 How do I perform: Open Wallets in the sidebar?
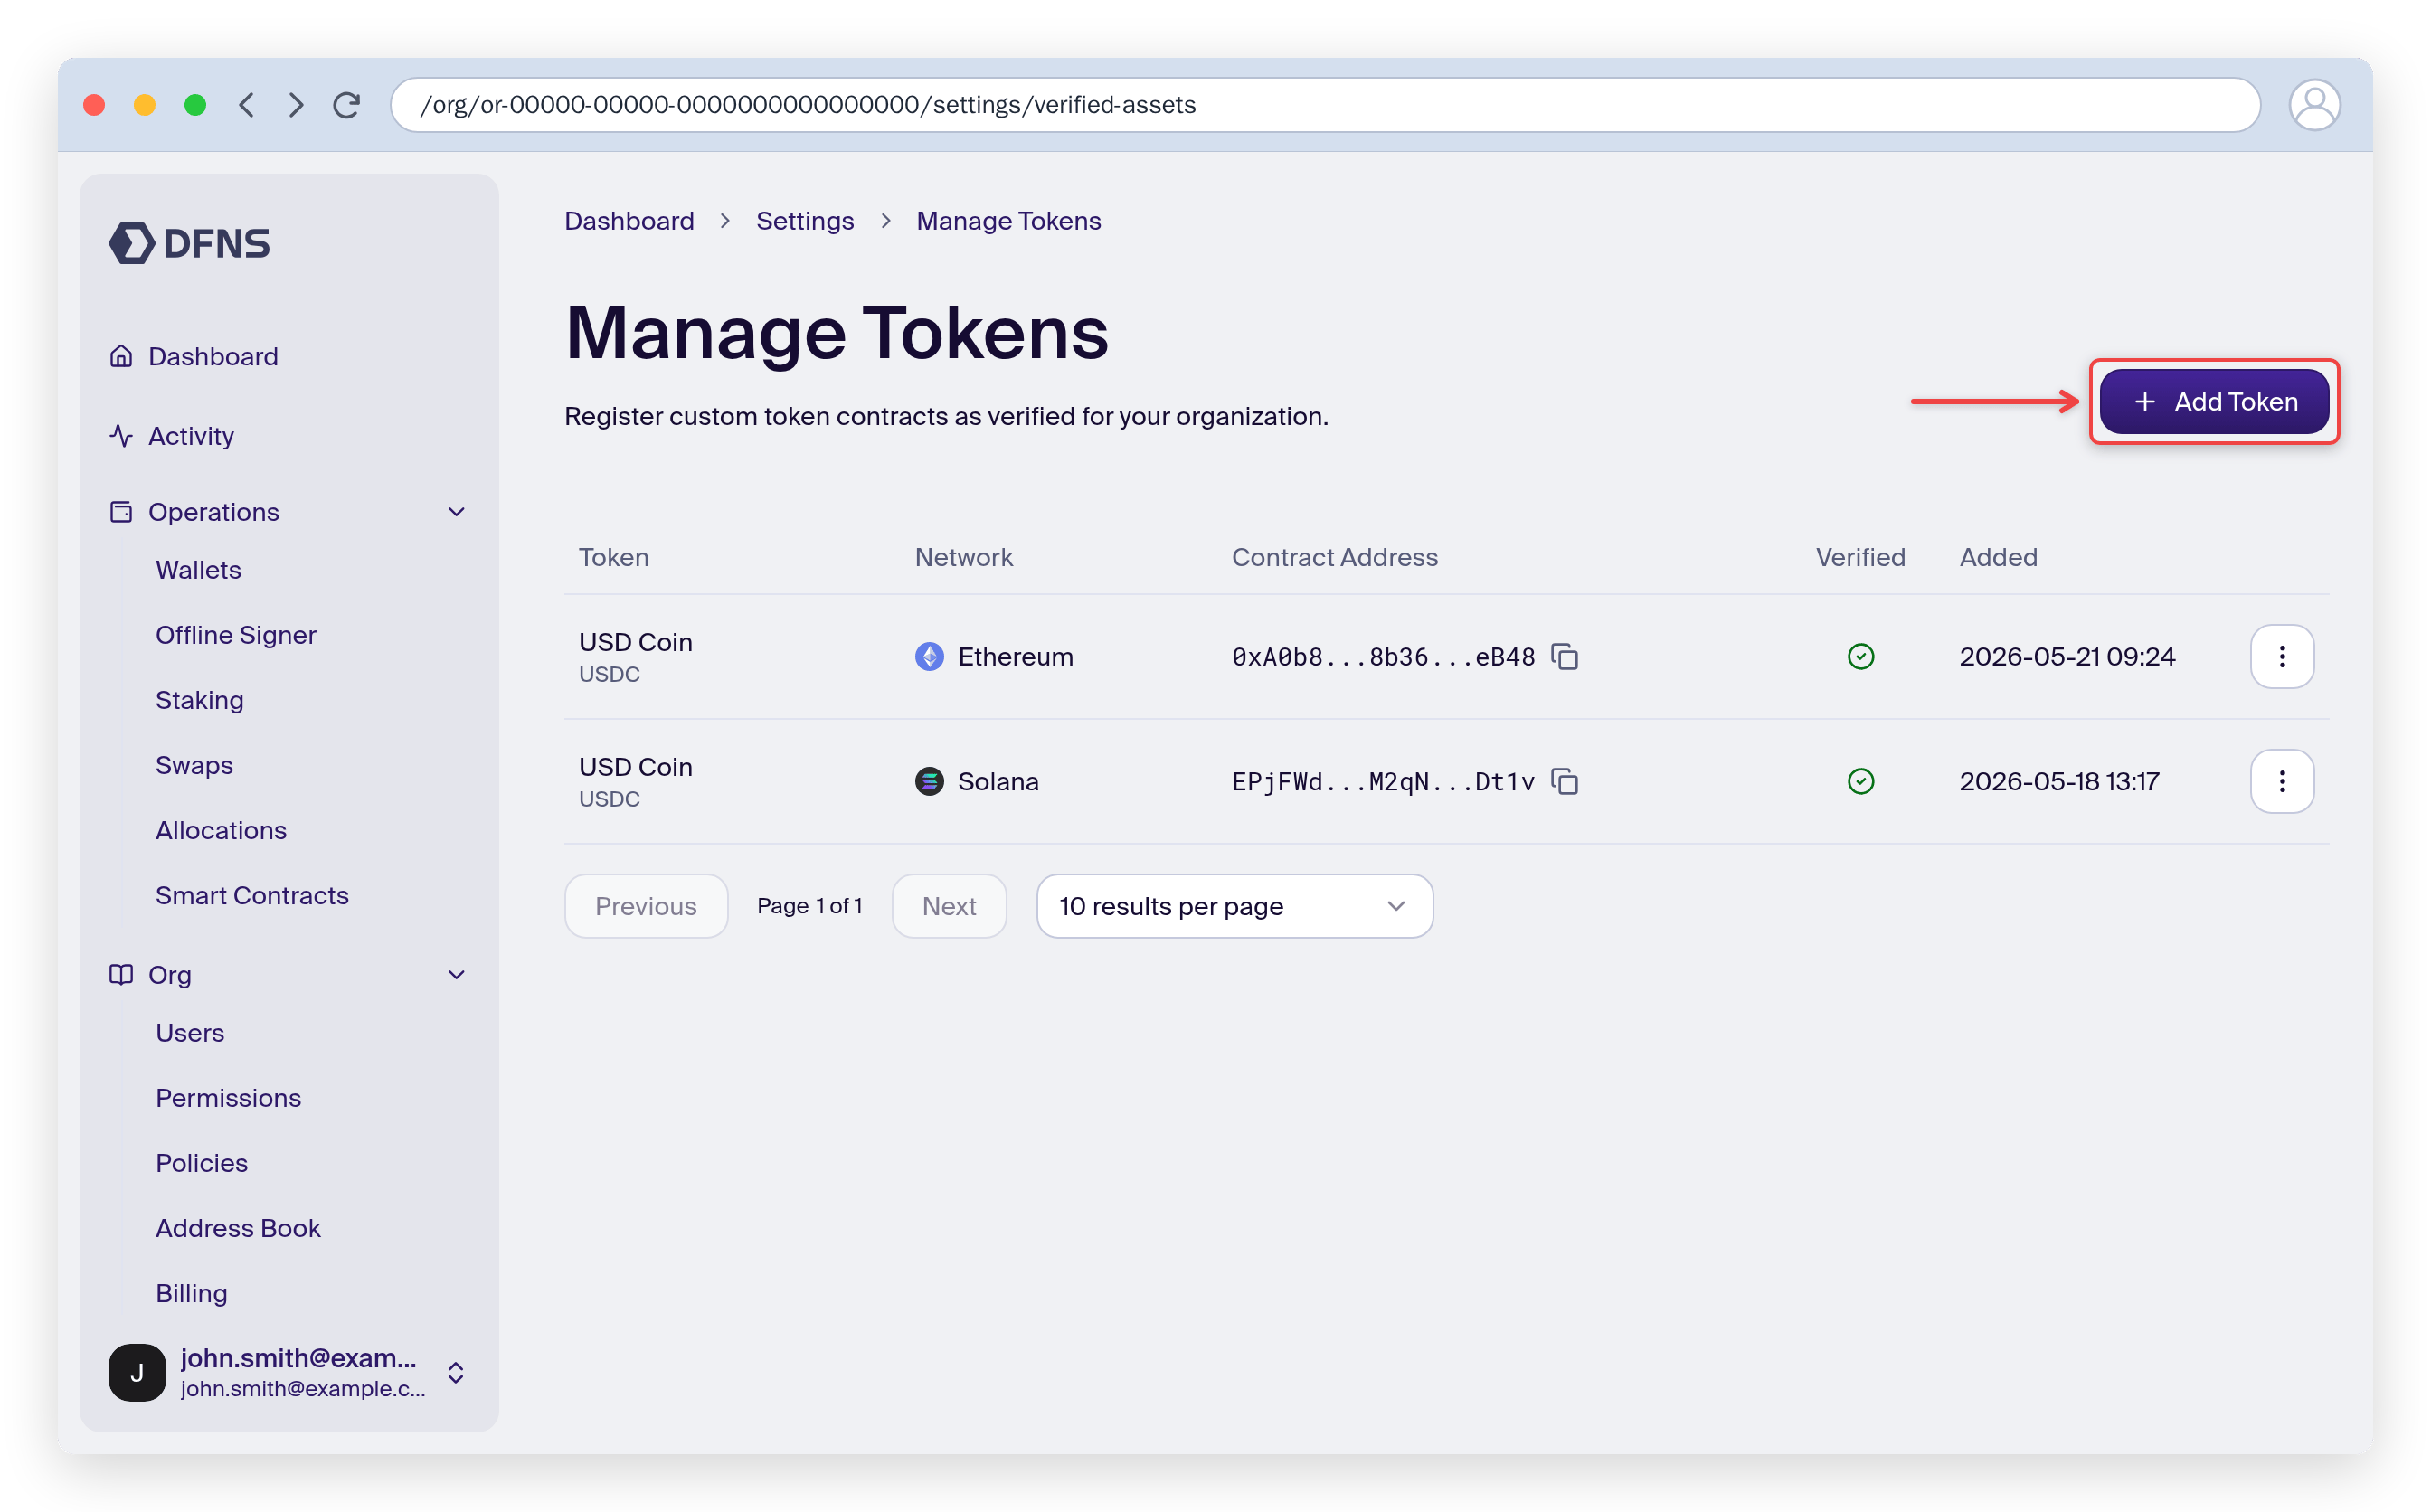click(198, 570)
